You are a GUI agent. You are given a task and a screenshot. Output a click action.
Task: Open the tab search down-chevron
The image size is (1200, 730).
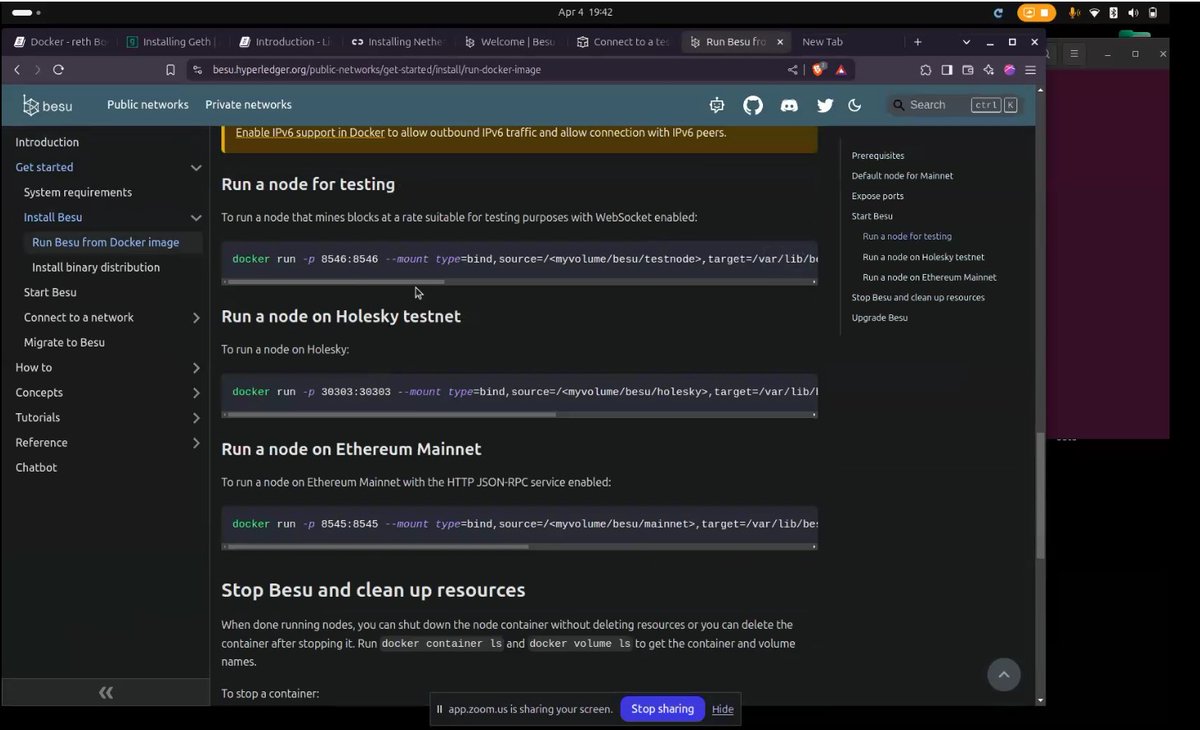click(966, 42)
